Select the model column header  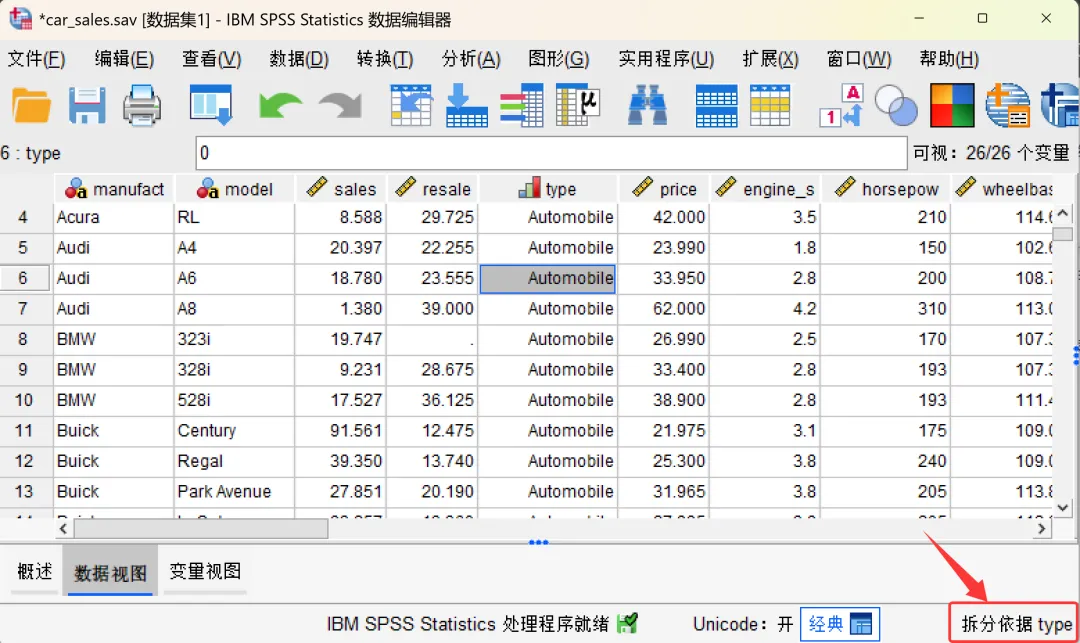click(x=234, y=189)
